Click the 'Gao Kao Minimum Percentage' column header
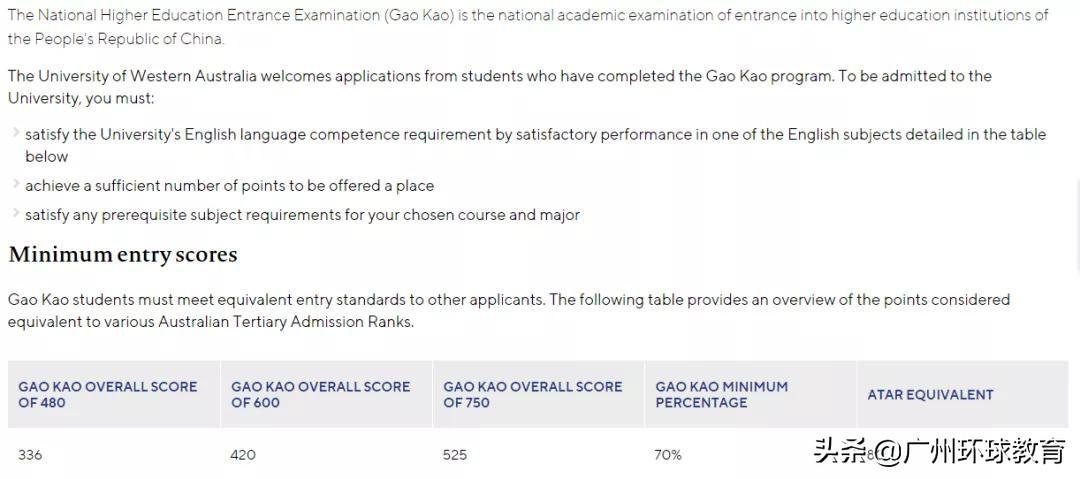The height and width of the screenshot is (479, 1080). click(722, 394)
